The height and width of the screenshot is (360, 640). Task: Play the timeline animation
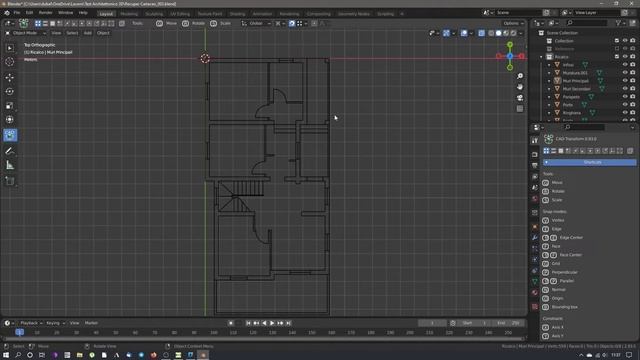pyautogui.click(x=272, y=323)
